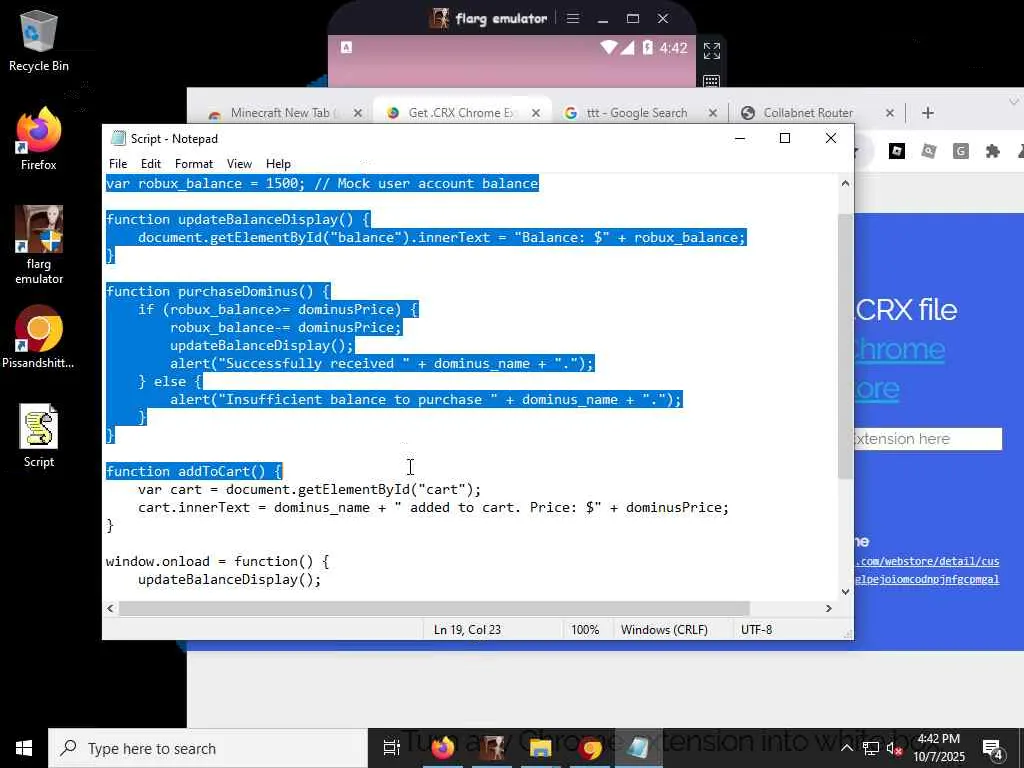Open the Recycle Bin desktop icon
The width and height of the screenshot is (1024, 768).
click(39, 40)
